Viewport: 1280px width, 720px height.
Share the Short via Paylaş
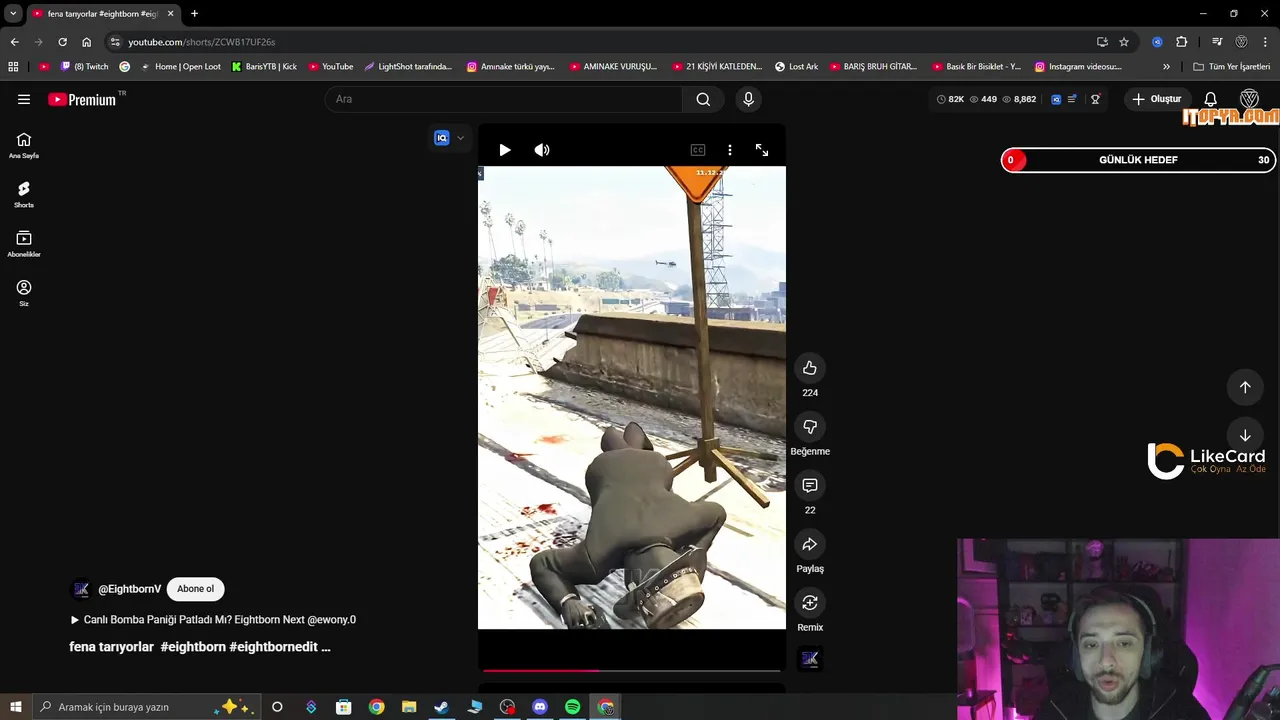(810, 544)
